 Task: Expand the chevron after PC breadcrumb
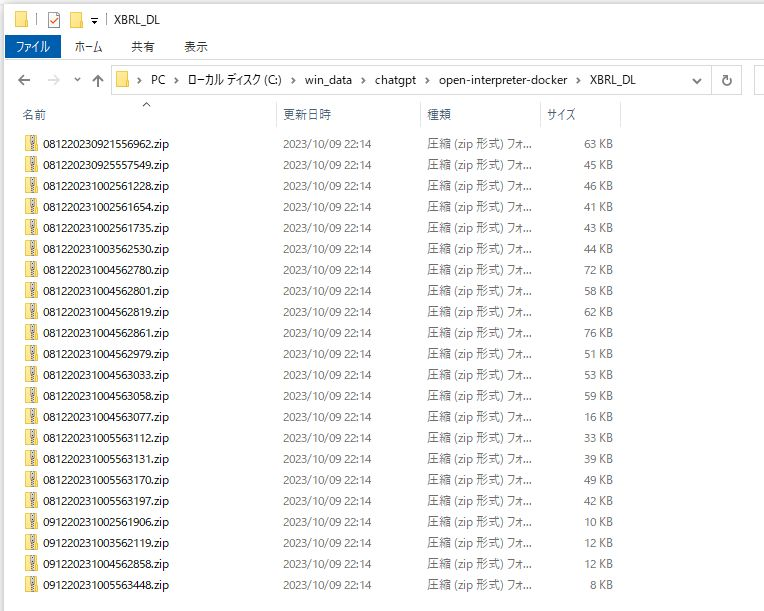(176, 80)
